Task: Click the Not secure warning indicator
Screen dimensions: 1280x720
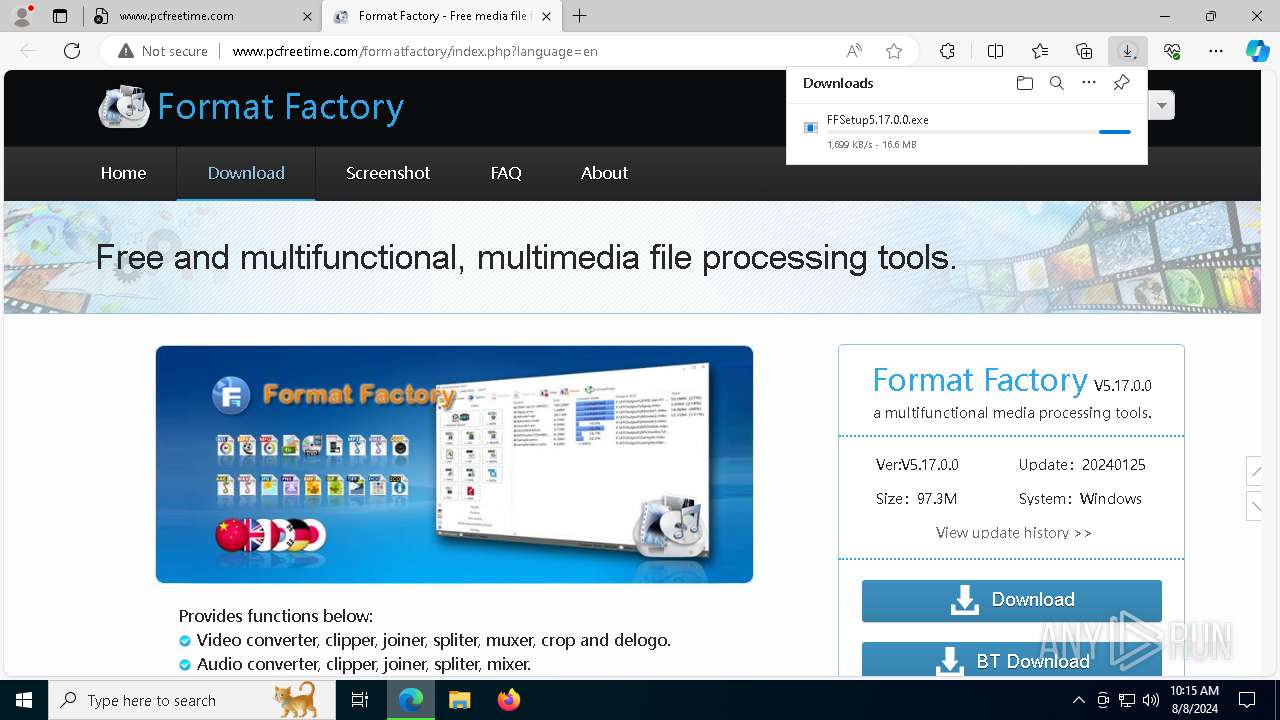Action: point(163,51)
